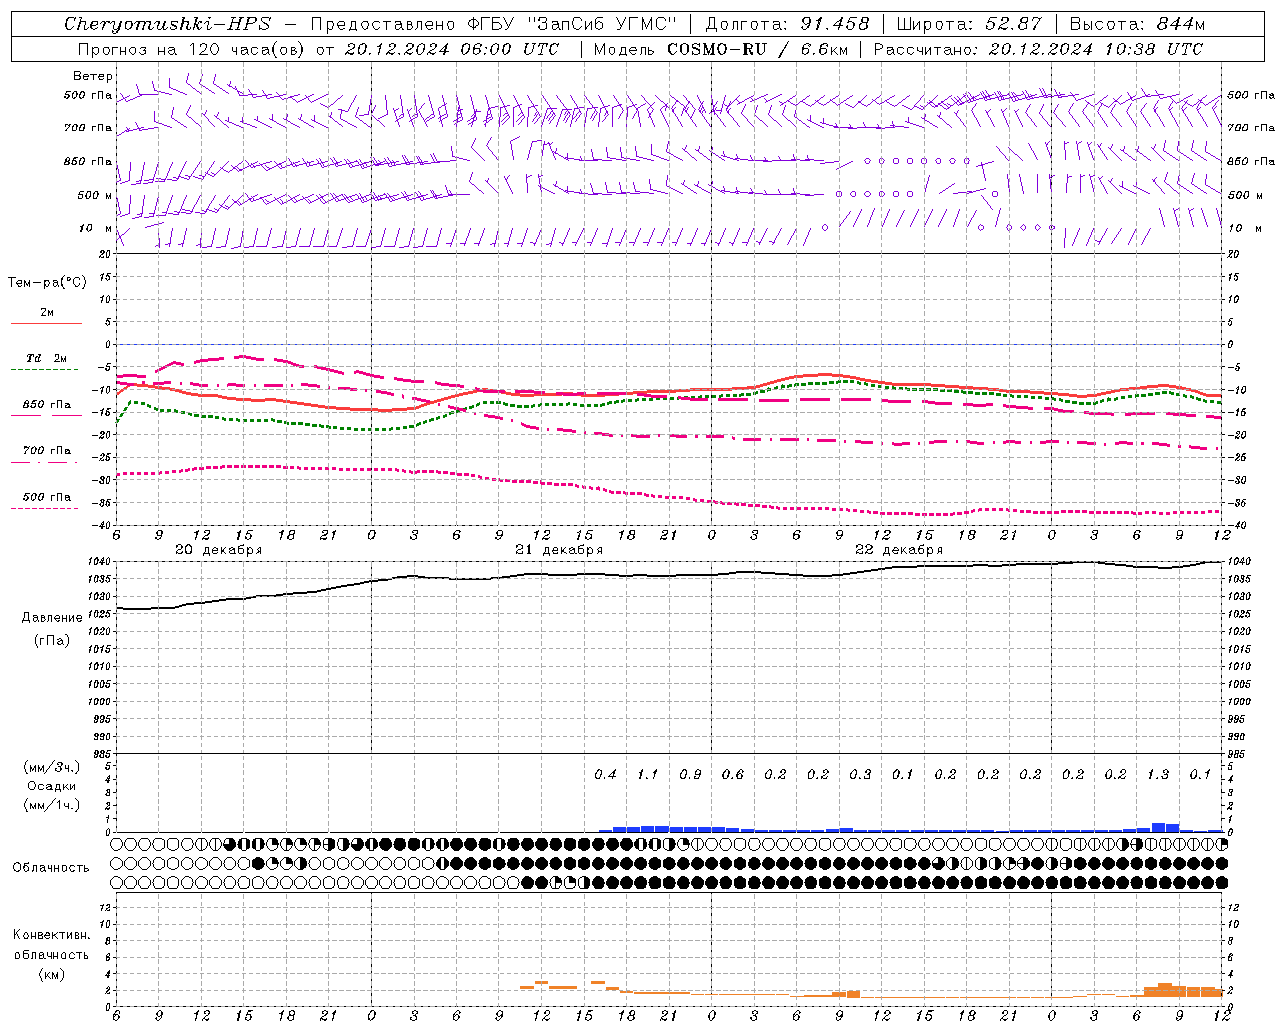Click the Осадки panel label
The width and height of the screenshot is (1280, 1024).
point(53,786)
